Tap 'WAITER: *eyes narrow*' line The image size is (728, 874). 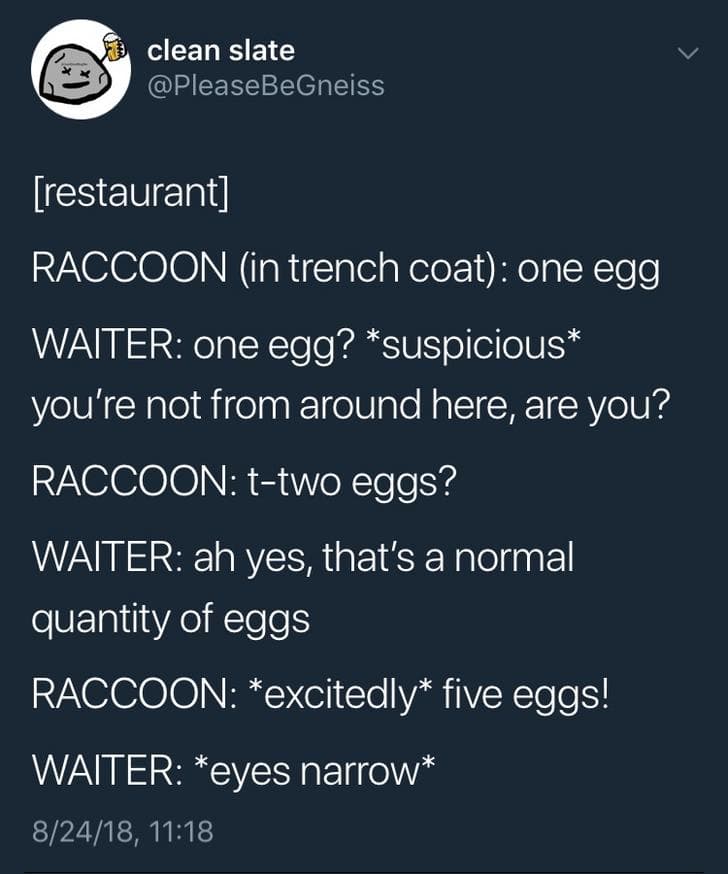(233, 771)
